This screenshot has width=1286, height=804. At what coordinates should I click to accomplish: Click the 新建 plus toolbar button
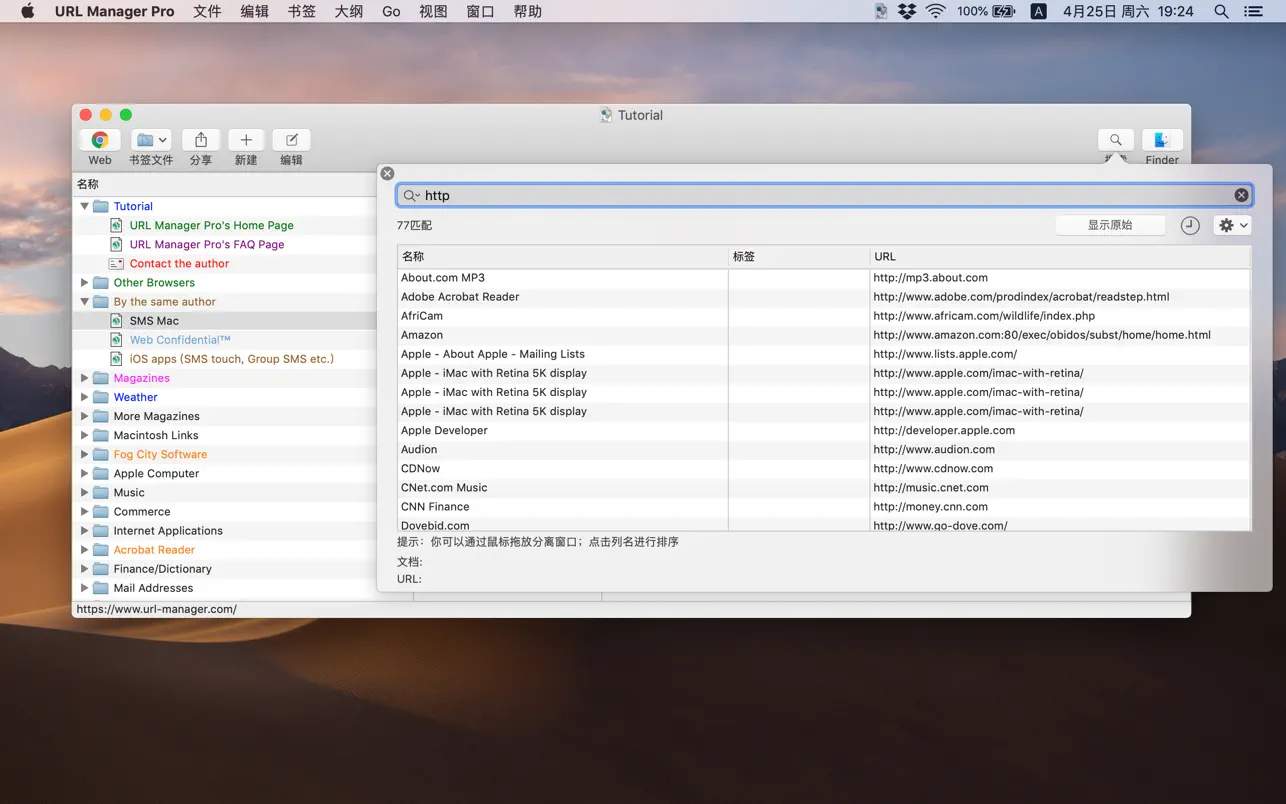(246, 140)
